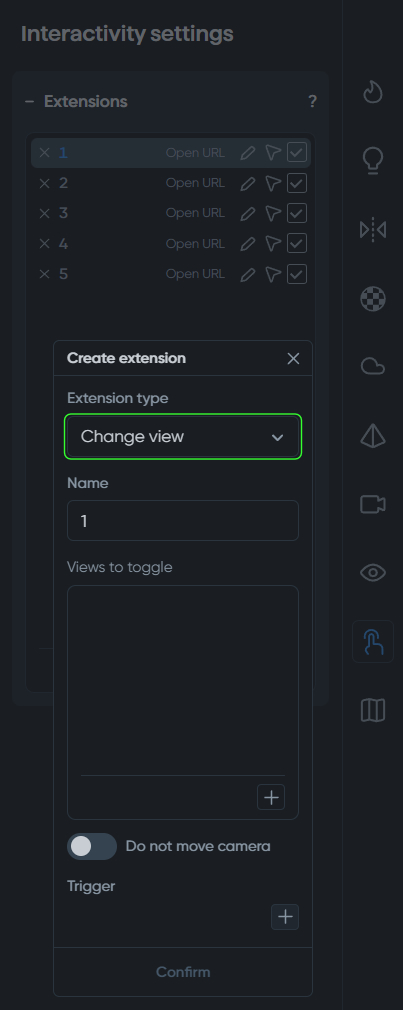Open the cloud environment sidebar icon
Image resolution: width=403 pixels, height=1010 pixels.
pyautogui.click(x=373, y=367)
